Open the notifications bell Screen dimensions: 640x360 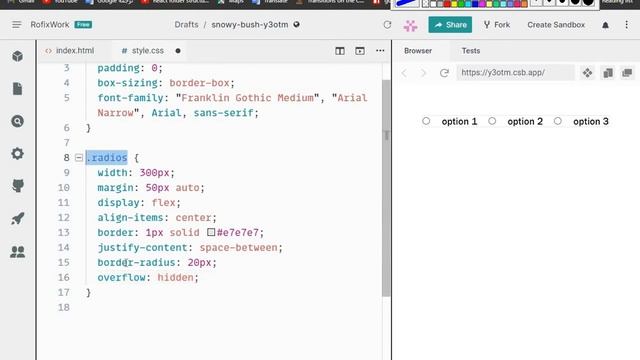click(605, 25)
